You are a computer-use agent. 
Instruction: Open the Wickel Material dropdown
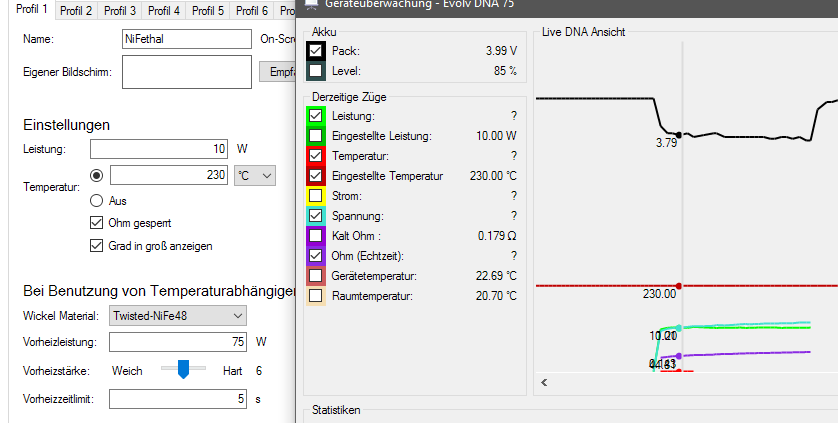point(177,316)
